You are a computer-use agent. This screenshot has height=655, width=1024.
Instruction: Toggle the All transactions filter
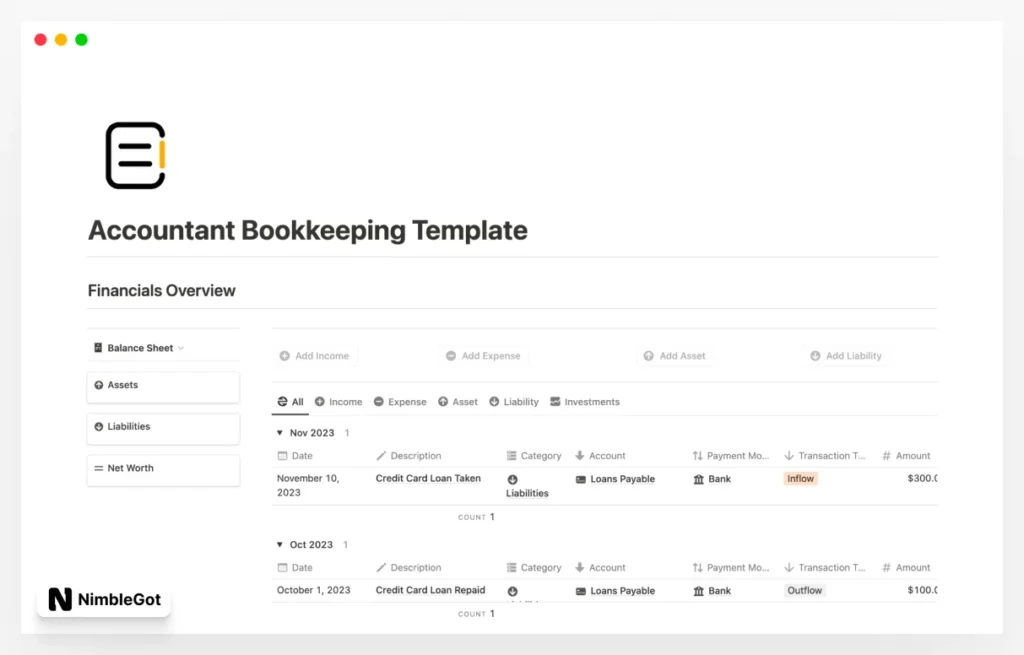click(x=290, y=401)
